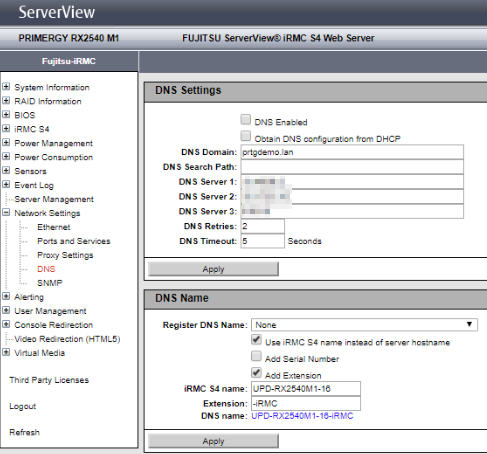Open the RAID Information menu entry

[x=48, y=101]
